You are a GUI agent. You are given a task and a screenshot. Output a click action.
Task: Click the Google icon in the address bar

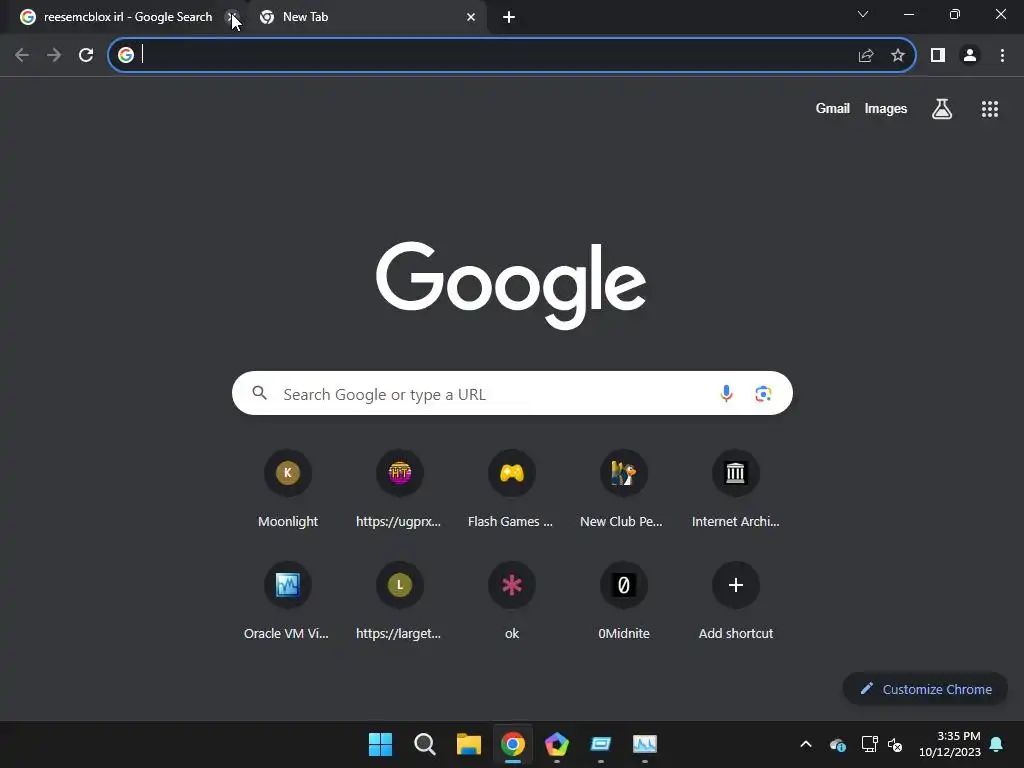125,55
